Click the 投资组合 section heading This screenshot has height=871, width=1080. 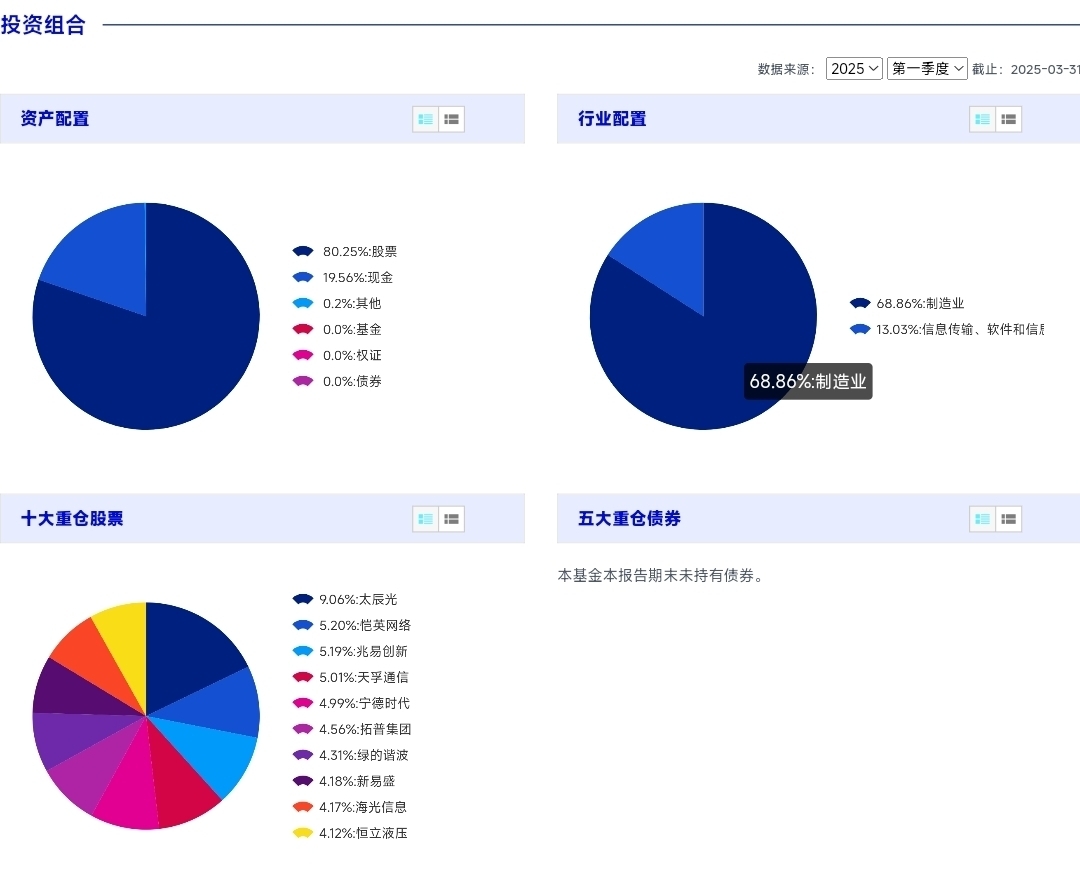[x=43, y=25]
